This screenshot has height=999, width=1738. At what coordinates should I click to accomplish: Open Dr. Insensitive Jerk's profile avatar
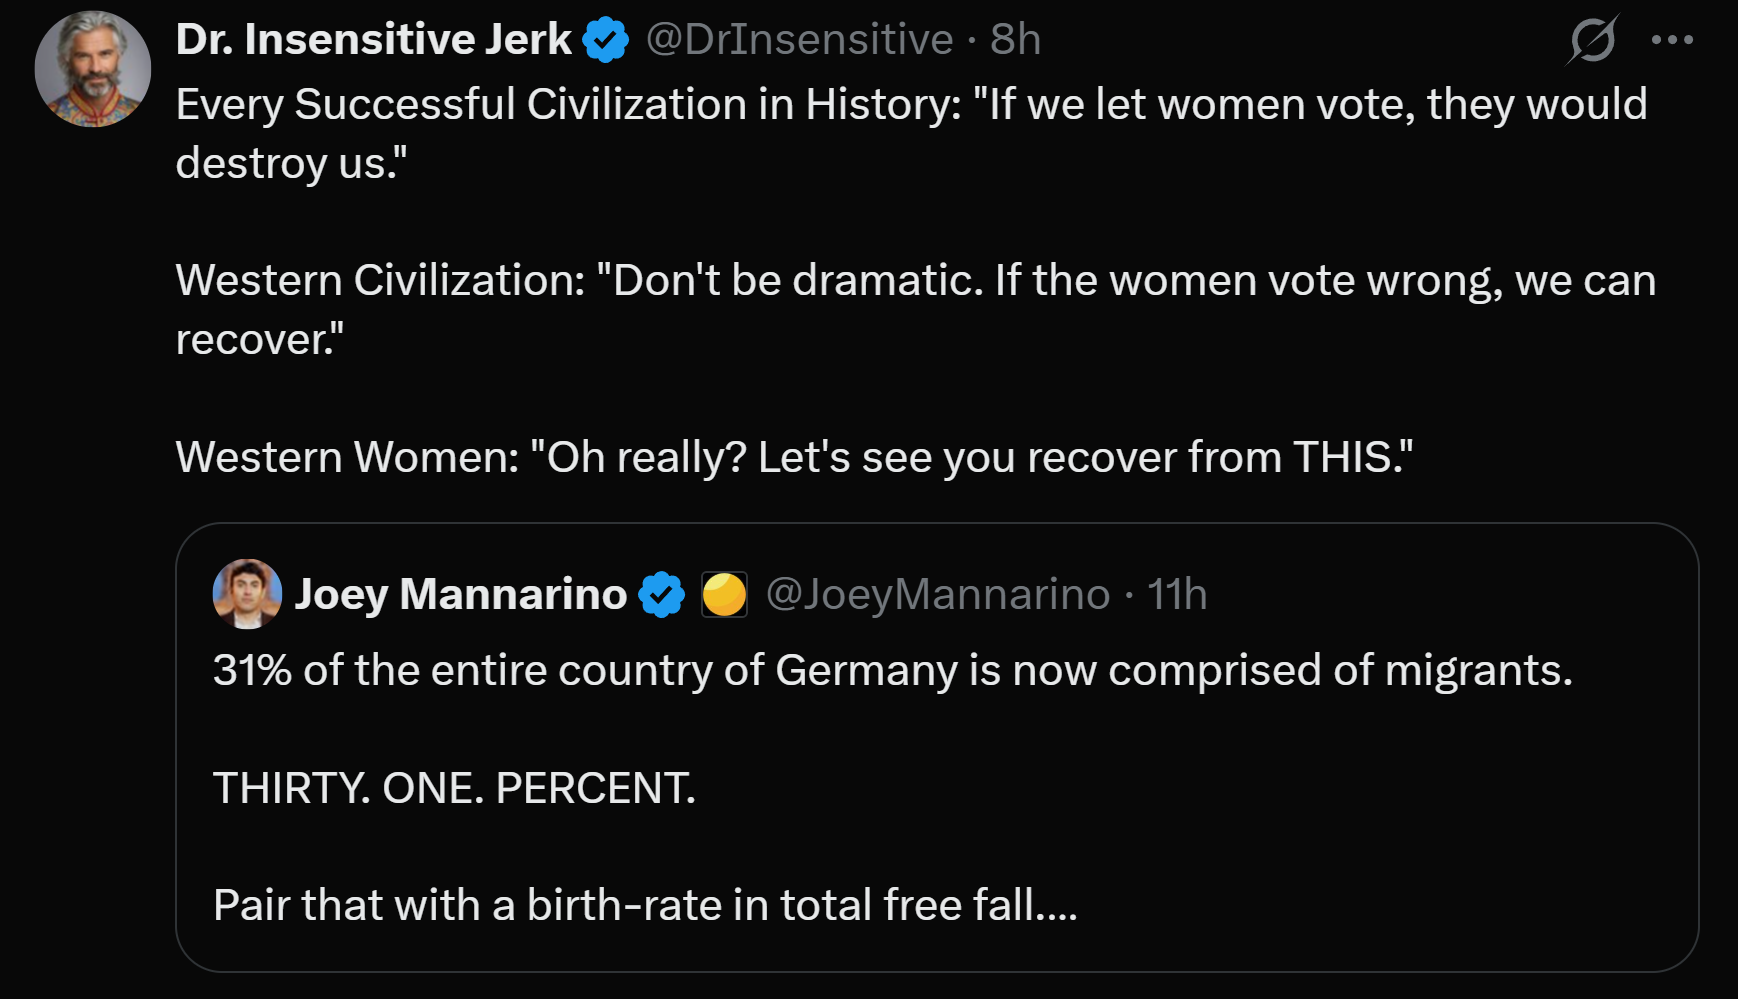pyautogui.click(x=93, y=69)
